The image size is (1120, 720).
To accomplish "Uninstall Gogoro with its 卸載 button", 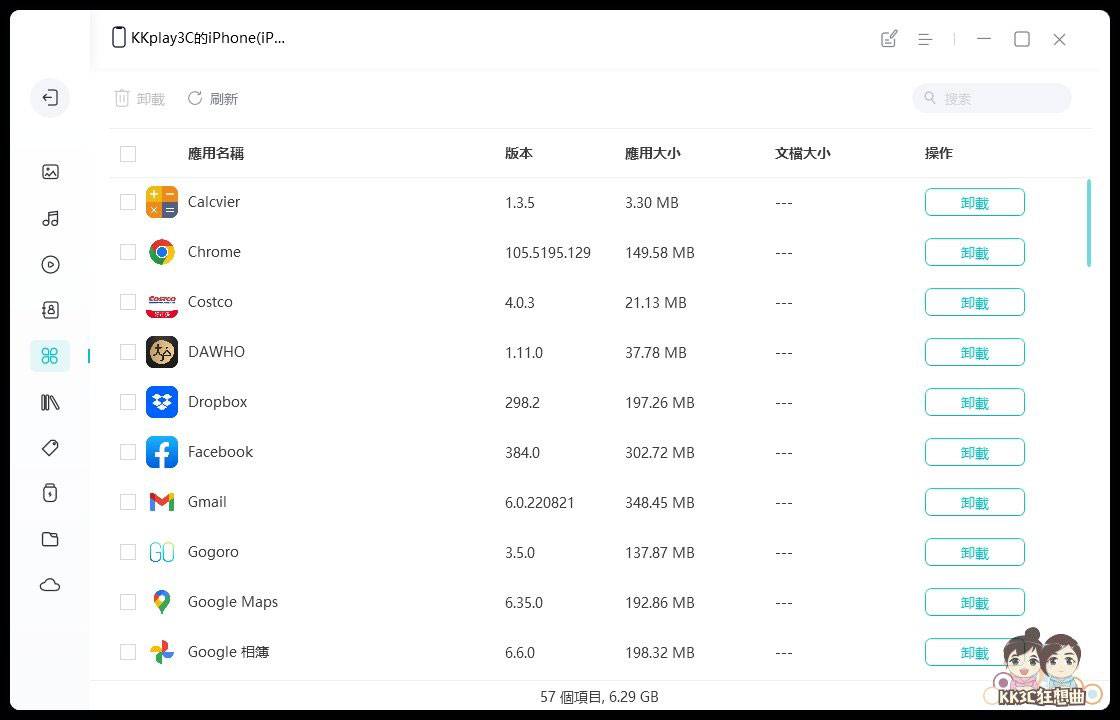I will [974, 552].
